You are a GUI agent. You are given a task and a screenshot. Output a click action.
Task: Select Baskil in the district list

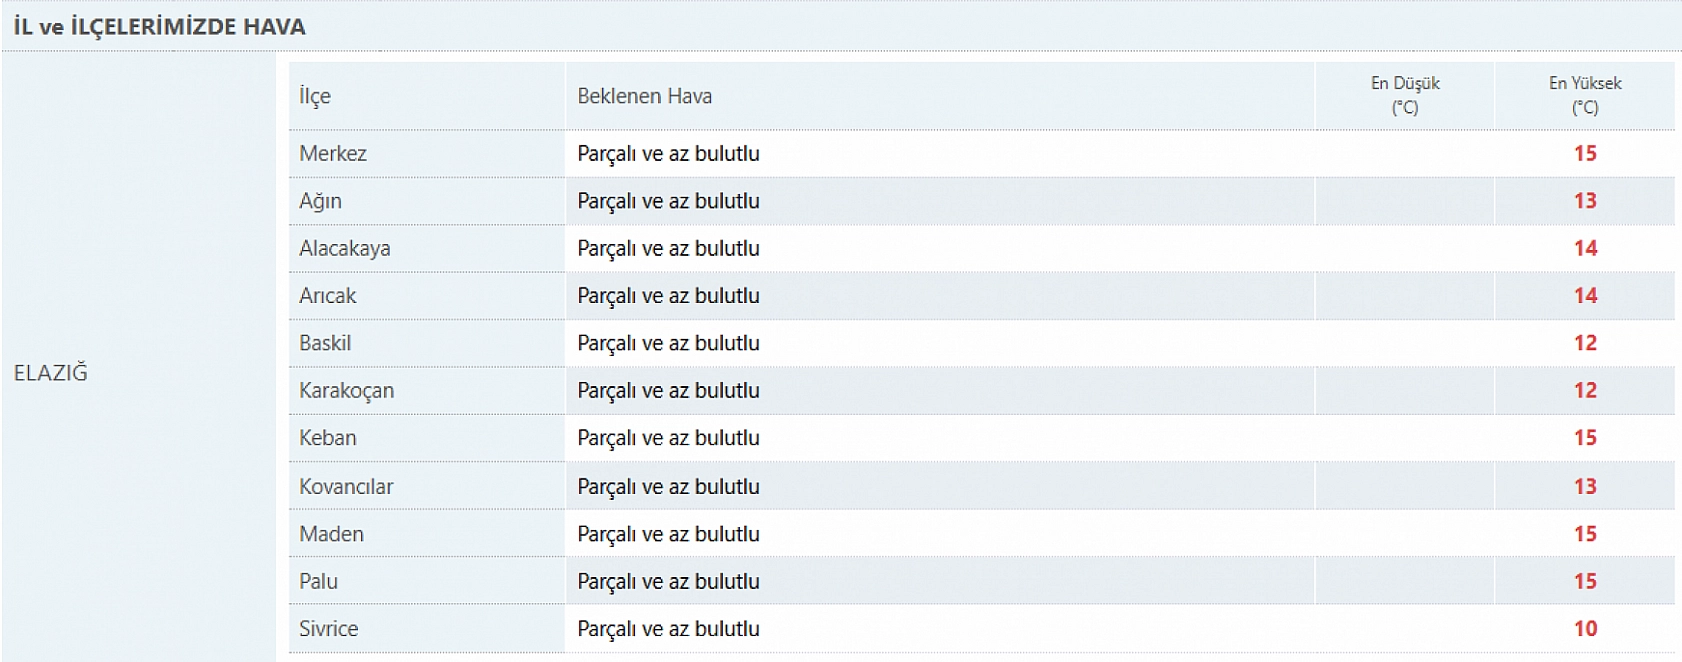tap(325, 343)
